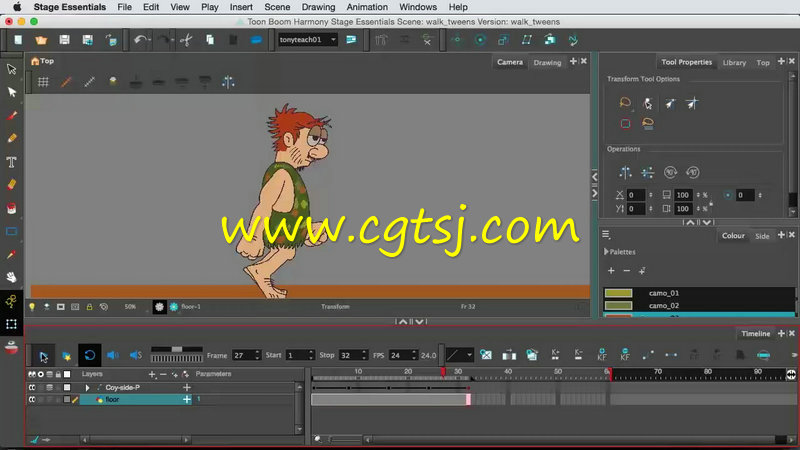Click the timeline zoom slider
This screenshot has width=800, height=450.
(x=346, y=439)
